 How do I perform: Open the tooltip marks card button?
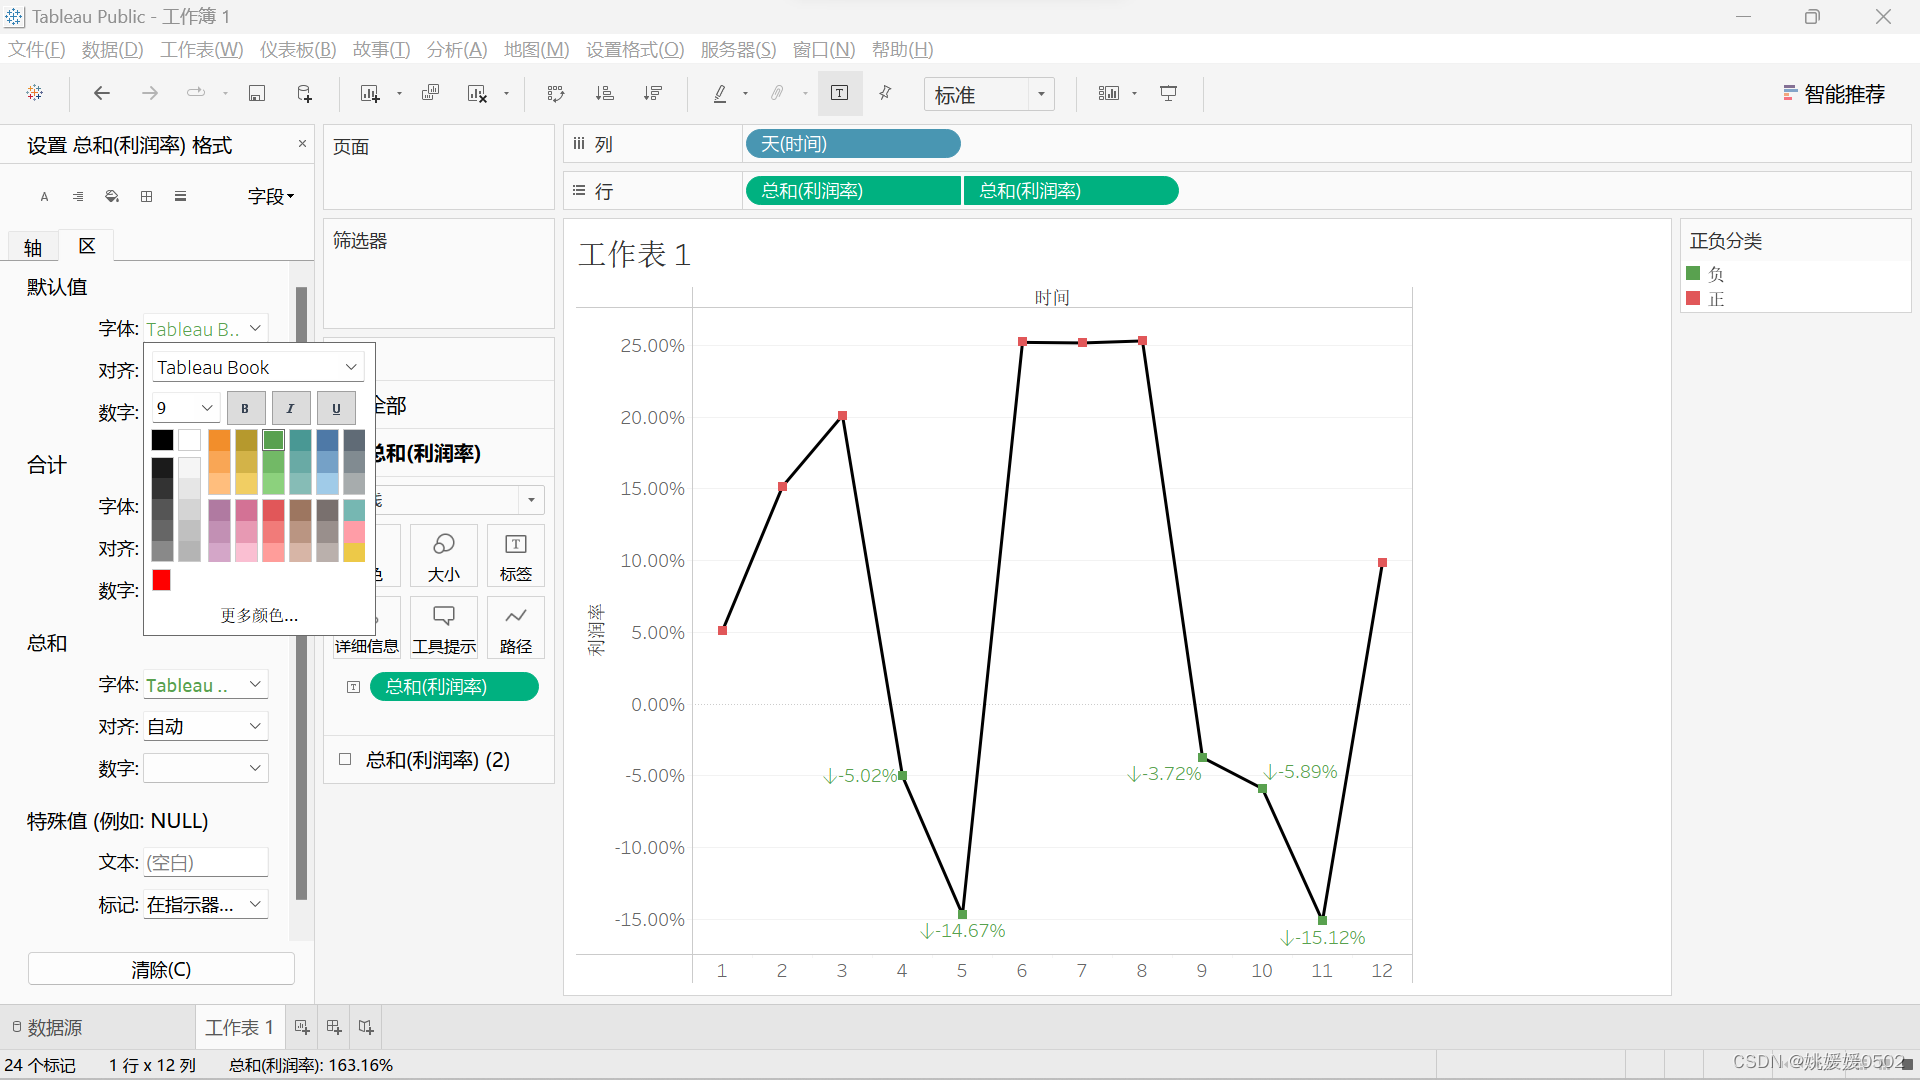pyautogui.click(x=443, y=627)
